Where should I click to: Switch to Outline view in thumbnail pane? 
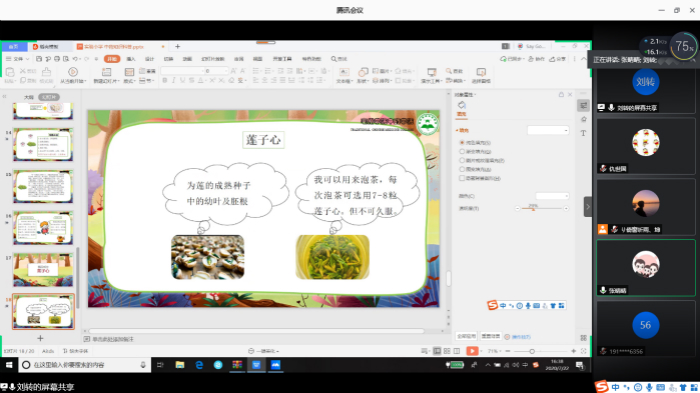(29, 97)
